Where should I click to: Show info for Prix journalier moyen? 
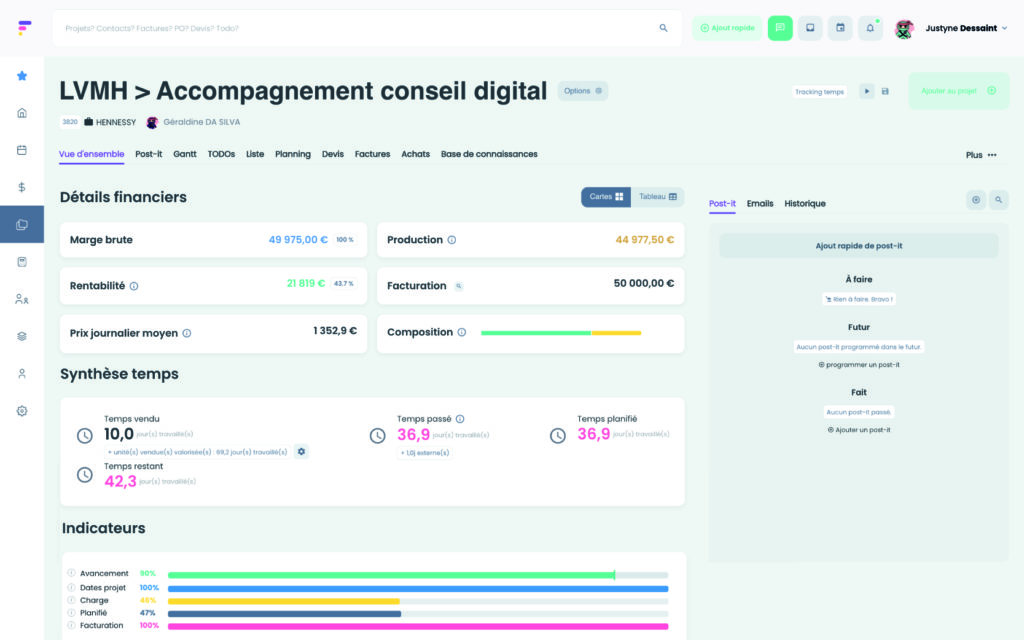[x=187, y=333]
